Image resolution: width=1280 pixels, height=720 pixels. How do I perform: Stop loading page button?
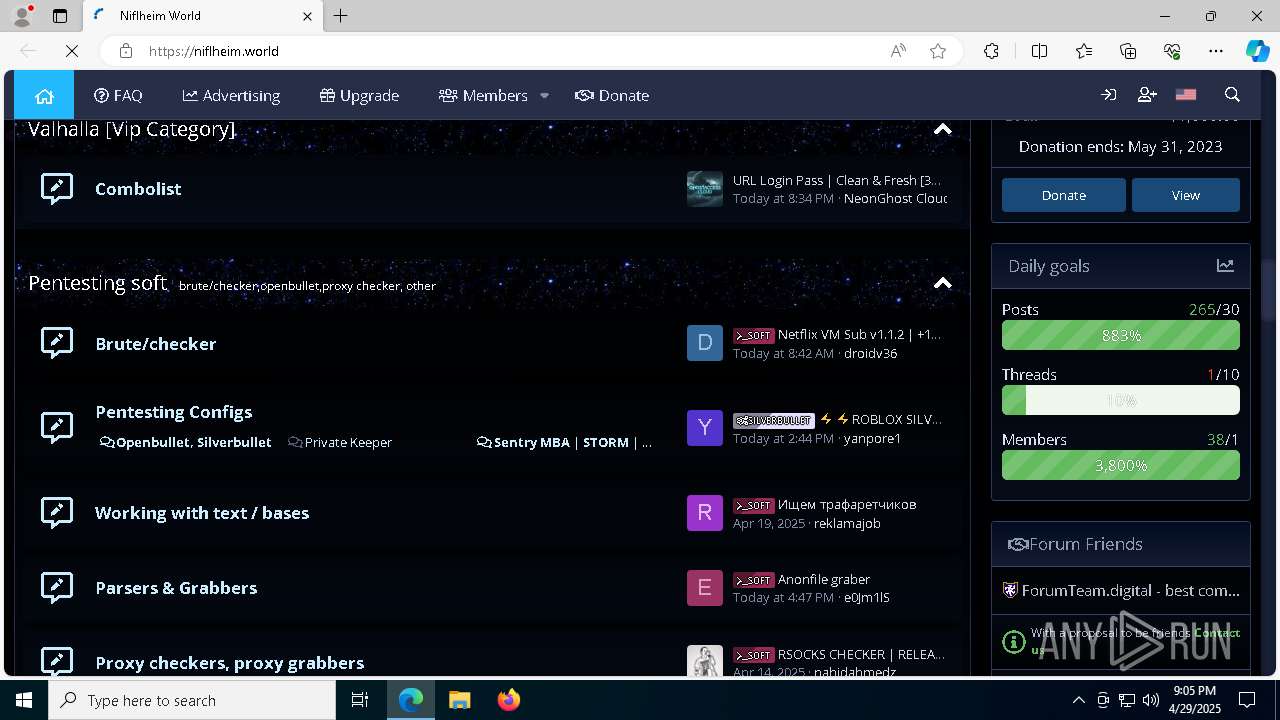click(x=72, y=51)
